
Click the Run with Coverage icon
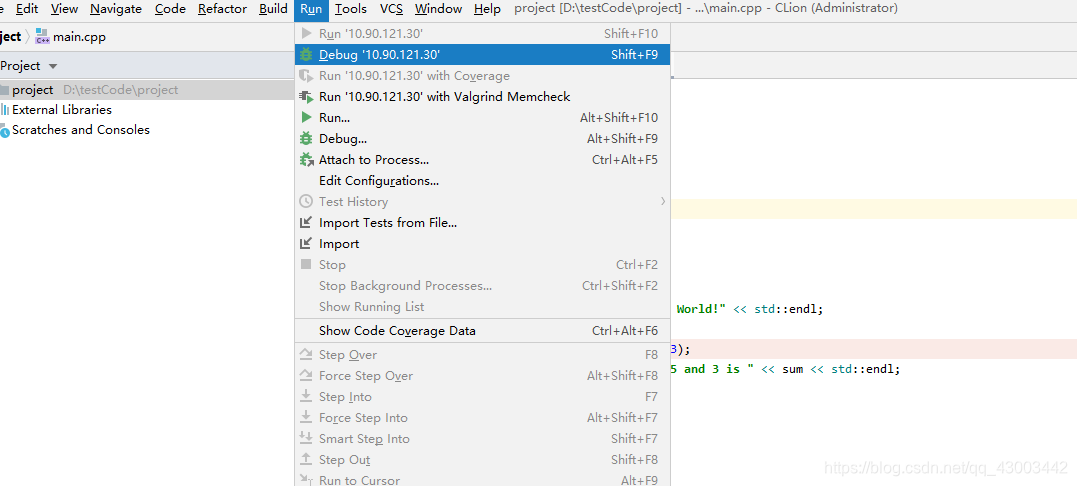tap(306, 76)
